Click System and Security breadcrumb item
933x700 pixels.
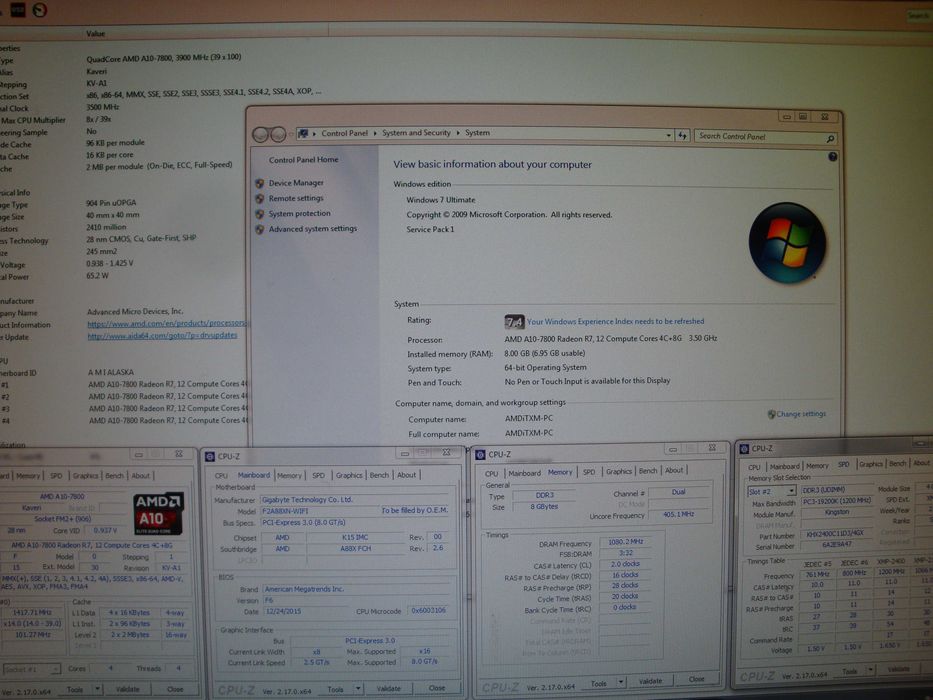click(416, 133)
